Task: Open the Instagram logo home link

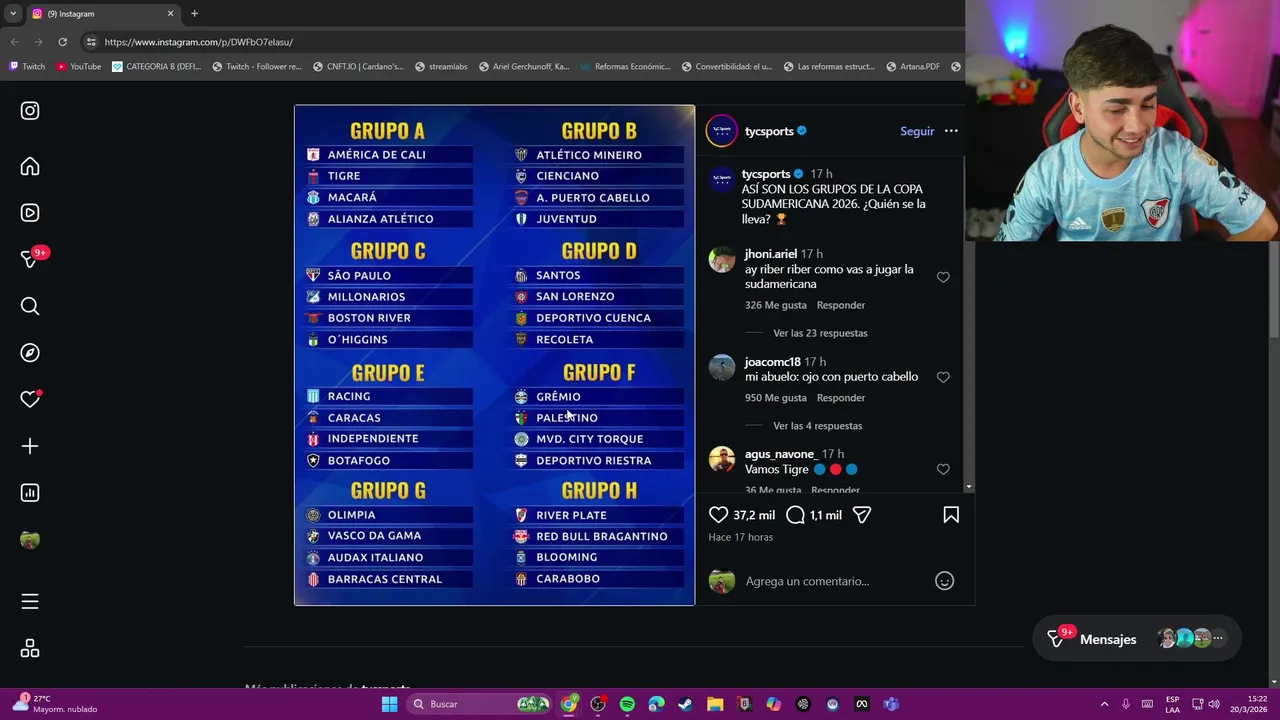Action: (x=30, y=111)
